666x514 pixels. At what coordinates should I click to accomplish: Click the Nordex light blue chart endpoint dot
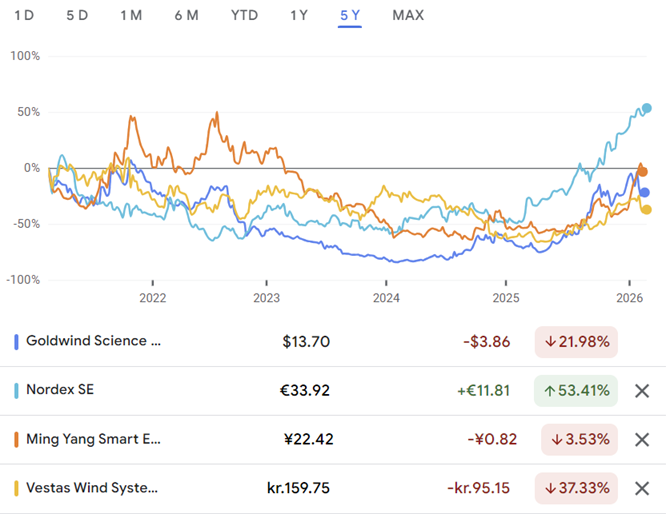point(646,108)
